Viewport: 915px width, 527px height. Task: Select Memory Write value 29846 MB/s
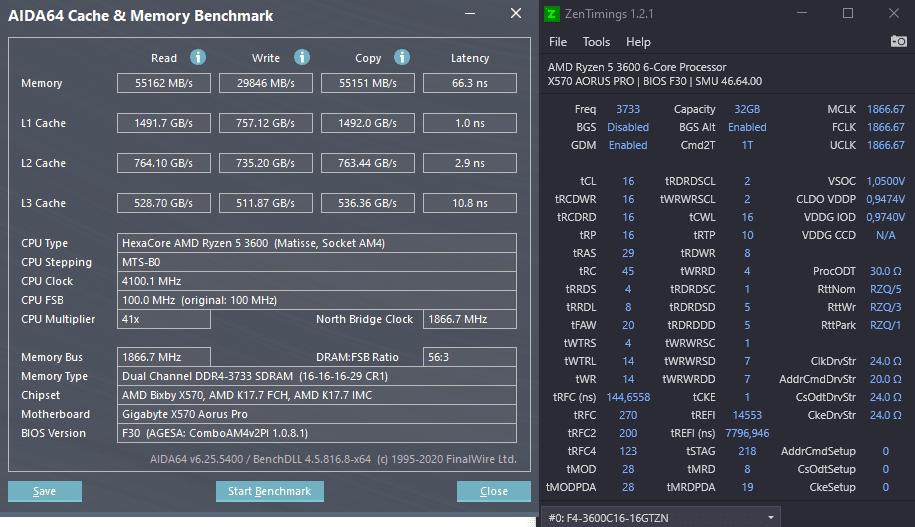coord(266,83)
